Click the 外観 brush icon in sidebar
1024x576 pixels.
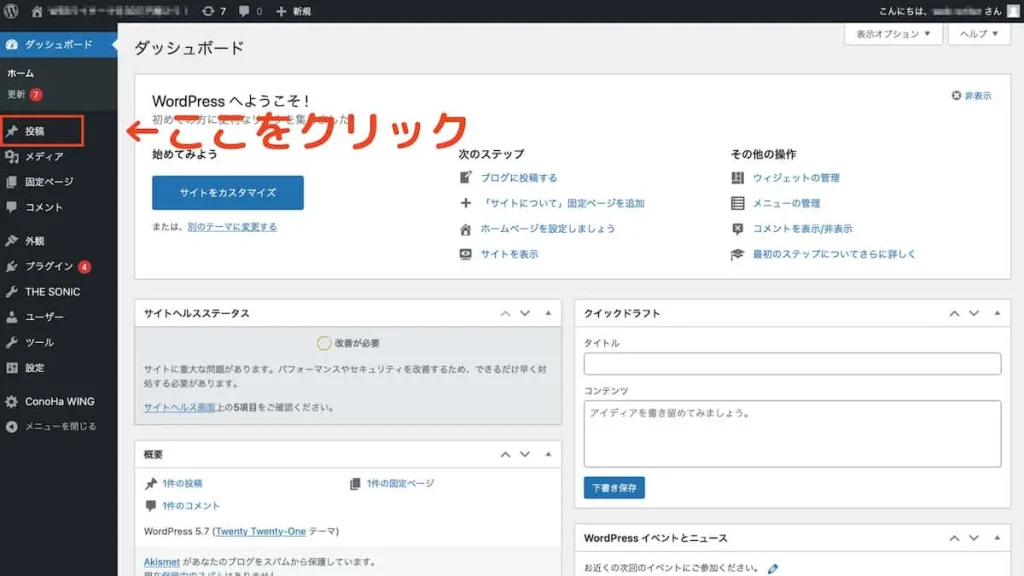click(12, 241)
